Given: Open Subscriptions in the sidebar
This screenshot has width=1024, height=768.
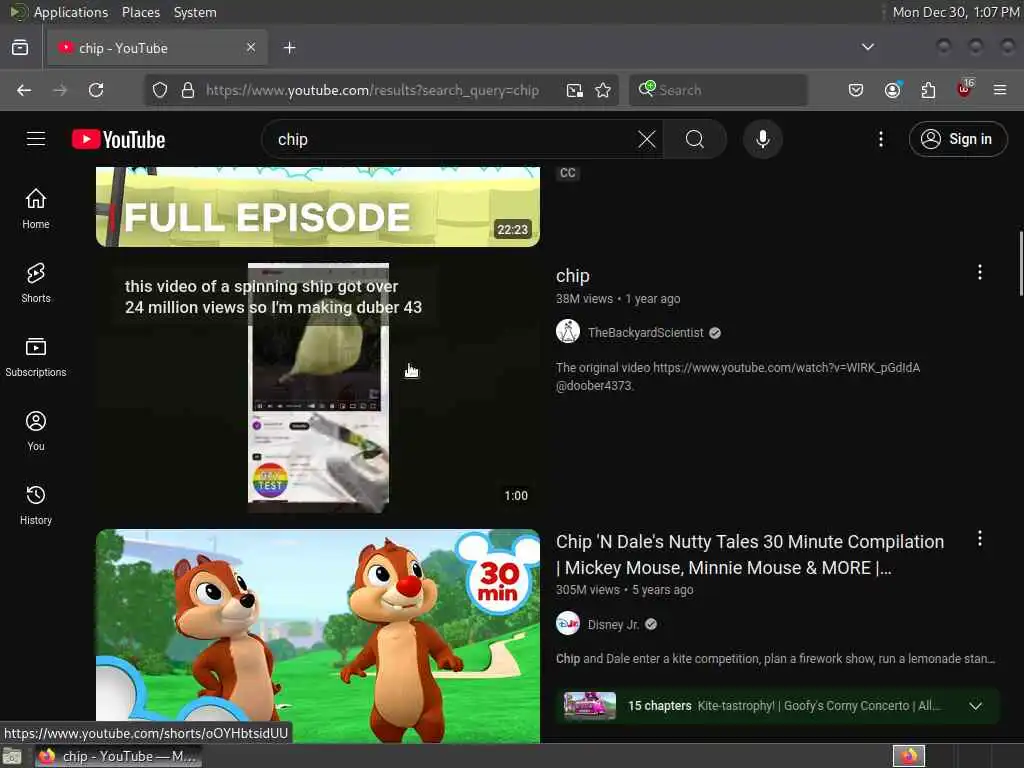Looking at the screenshot, I should 36,357.
